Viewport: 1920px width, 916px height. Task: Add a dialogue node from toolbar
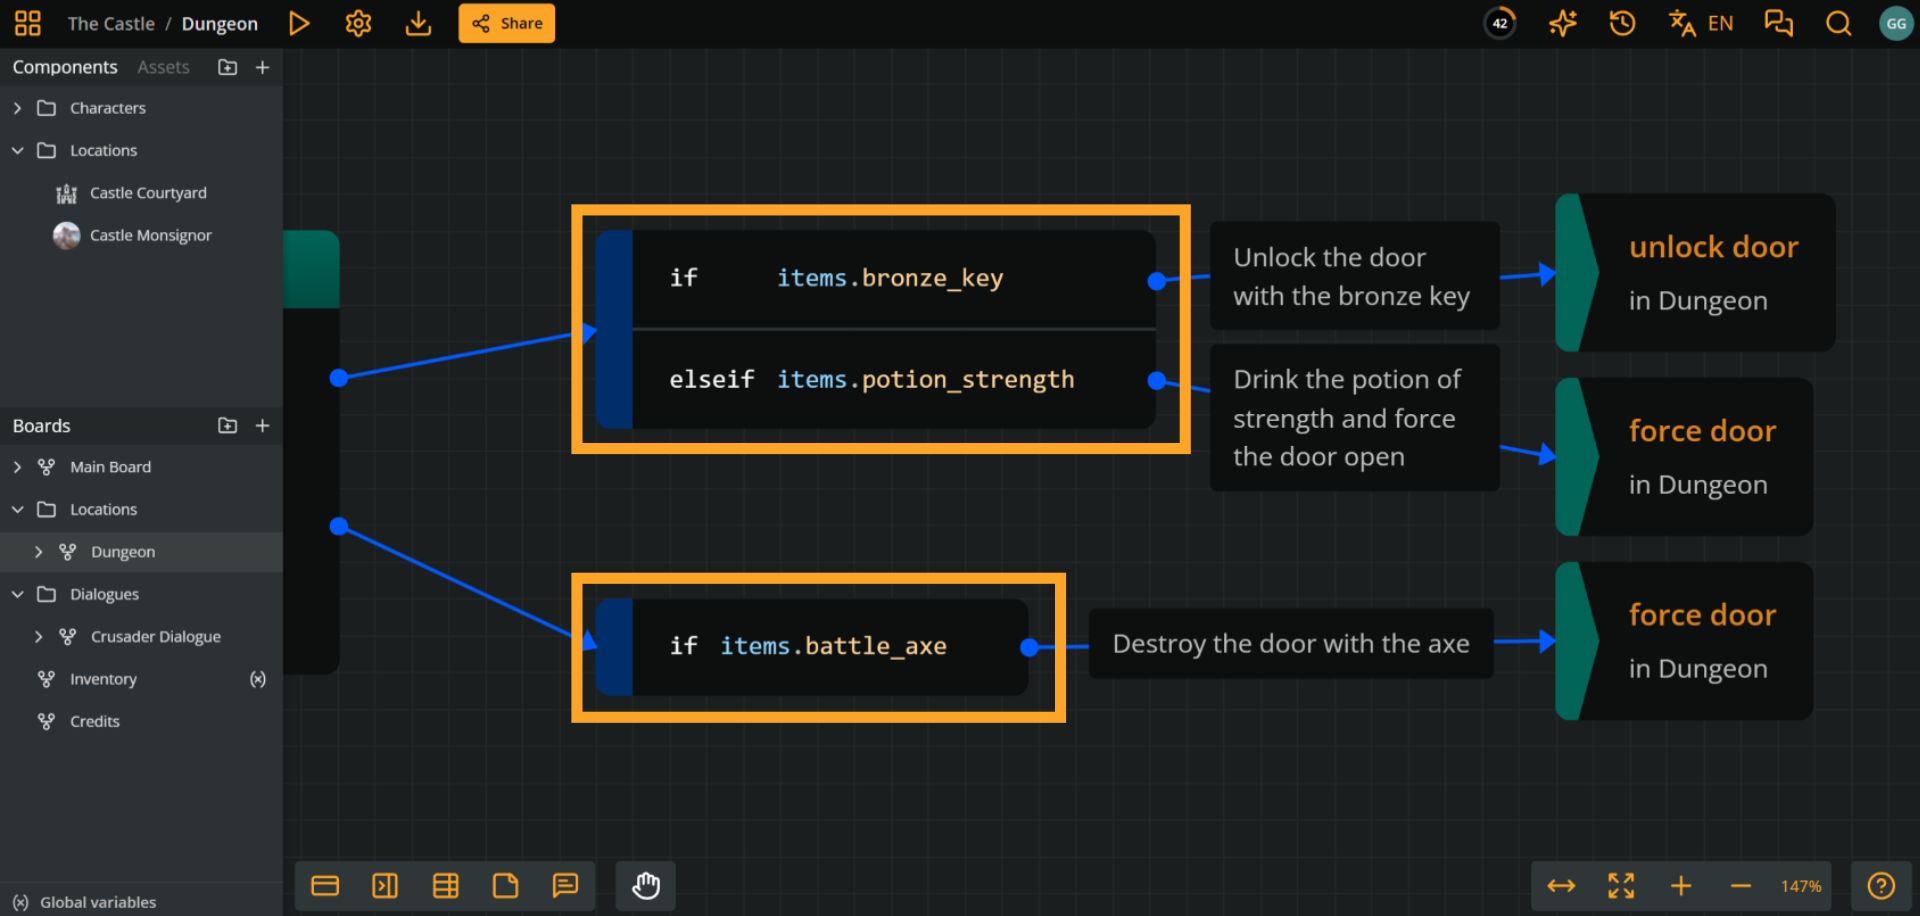pyautogui.click(x=325, y=886)
